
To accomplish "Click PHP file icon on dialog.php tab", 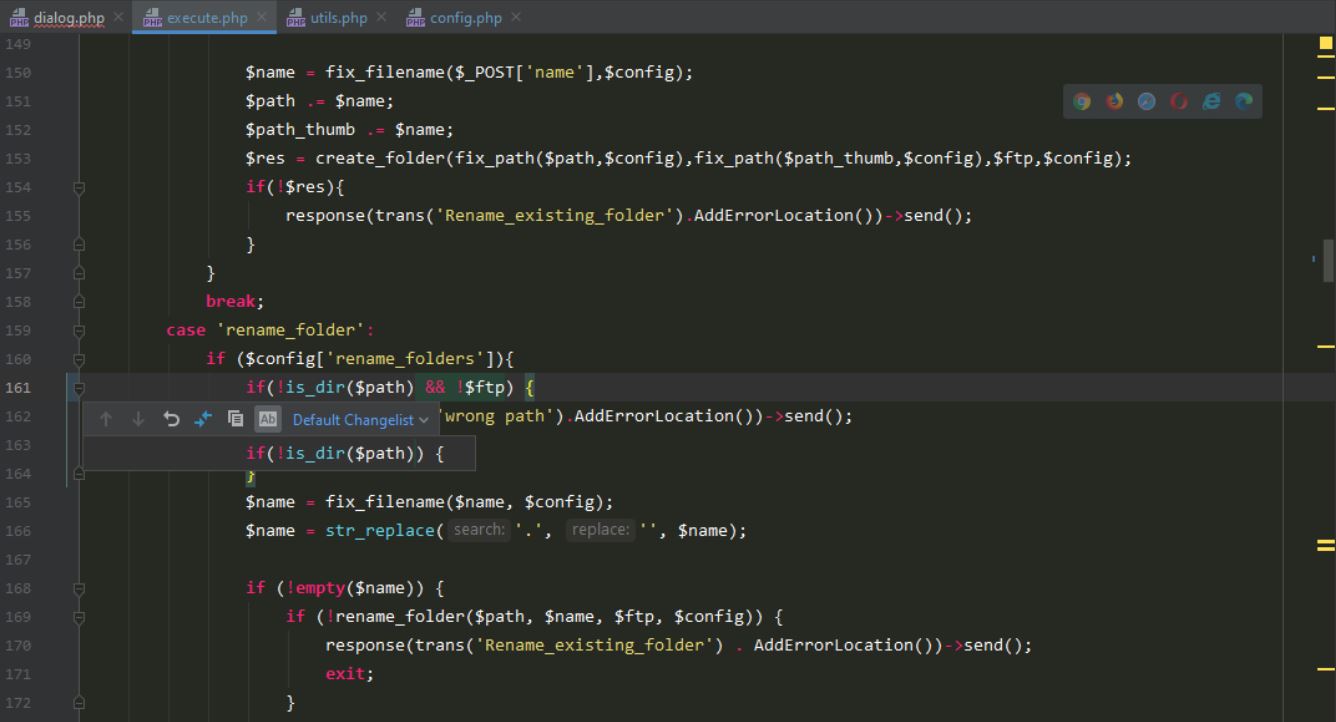I will click(x=19, y=18).
